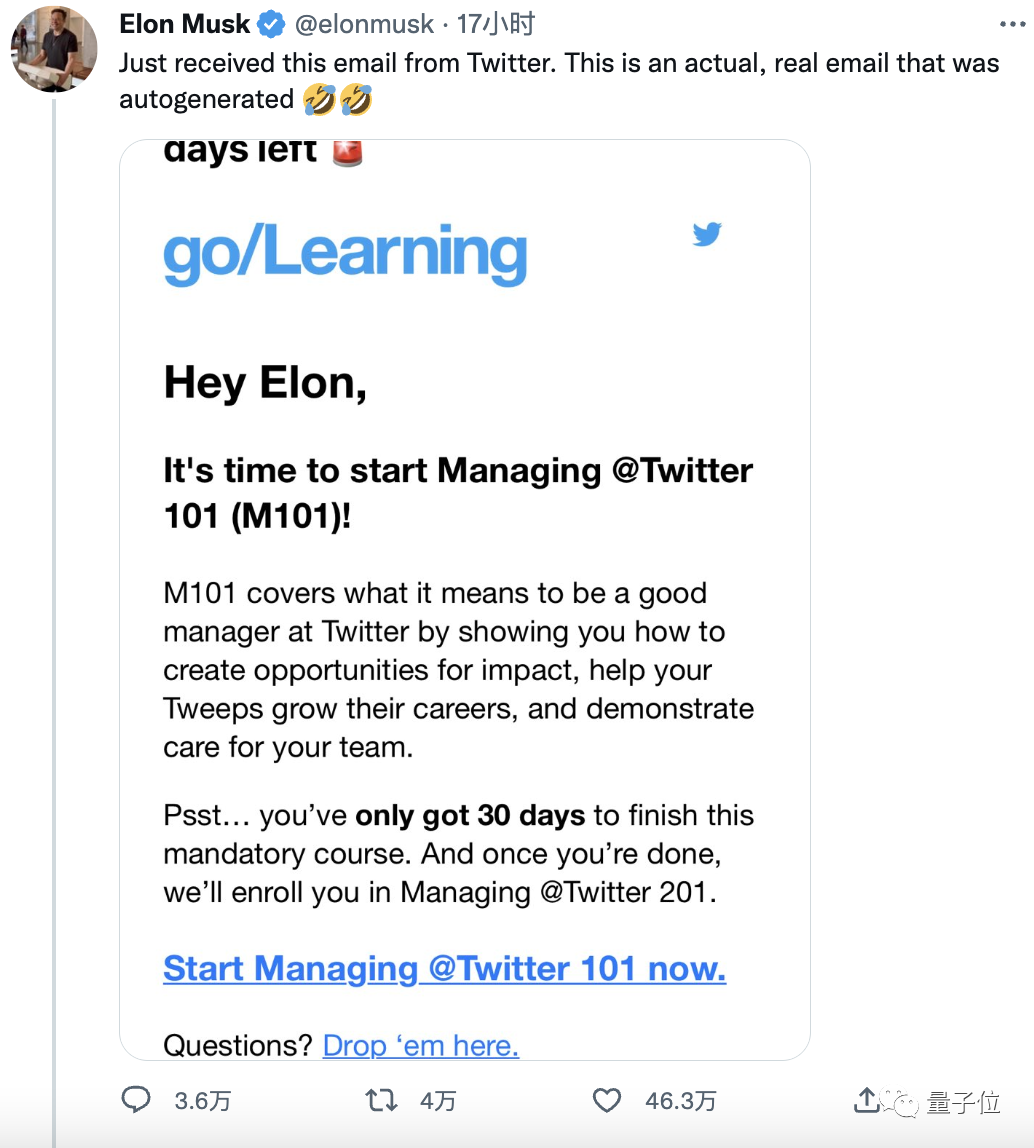Click the retweet icon below the tweet
Image resolution: width=1034 pixels, height=1148 pixels.
pyautogui.click(x=381, y=1100)
